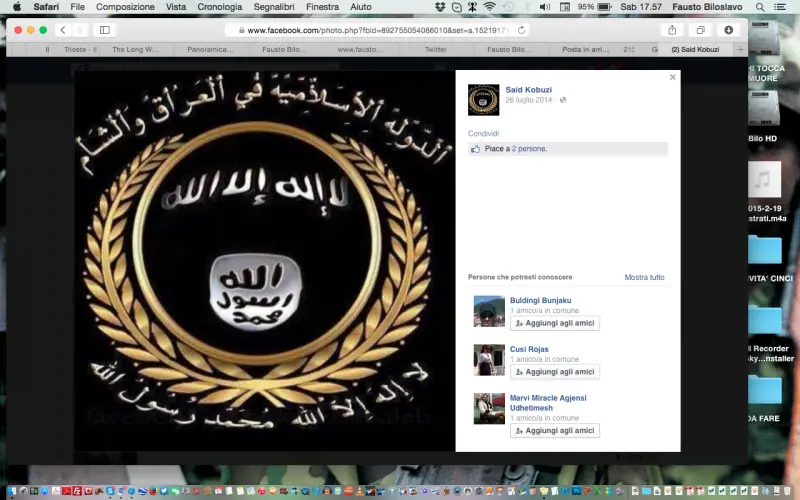Open Dropbox in the menu bar

click(440, 7)
